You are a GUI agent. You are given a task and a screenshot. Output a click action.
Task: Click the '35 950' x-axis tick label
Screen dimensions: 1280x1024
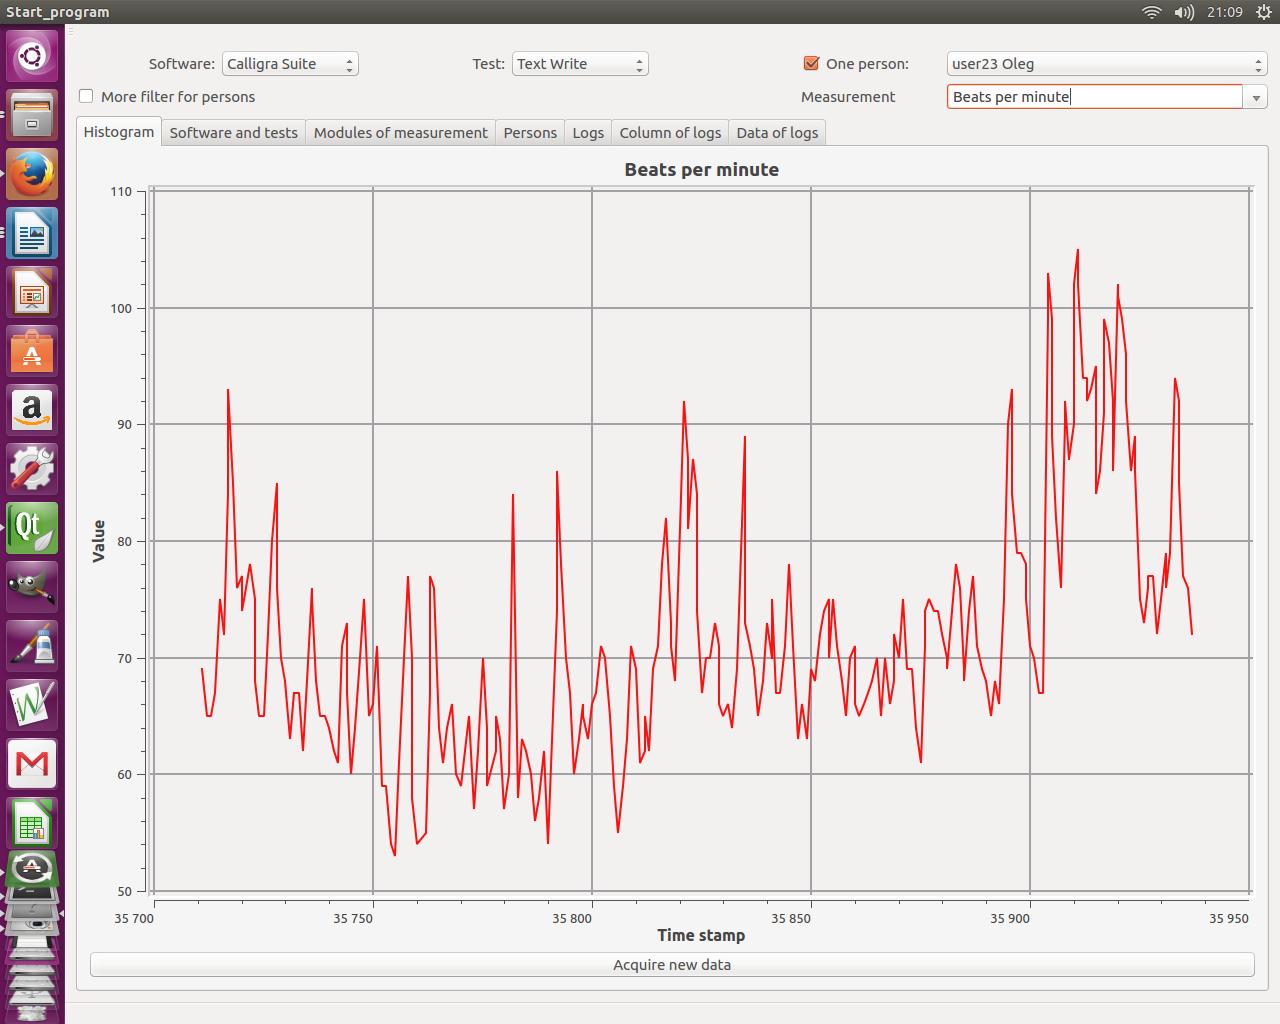[1228, 918]
